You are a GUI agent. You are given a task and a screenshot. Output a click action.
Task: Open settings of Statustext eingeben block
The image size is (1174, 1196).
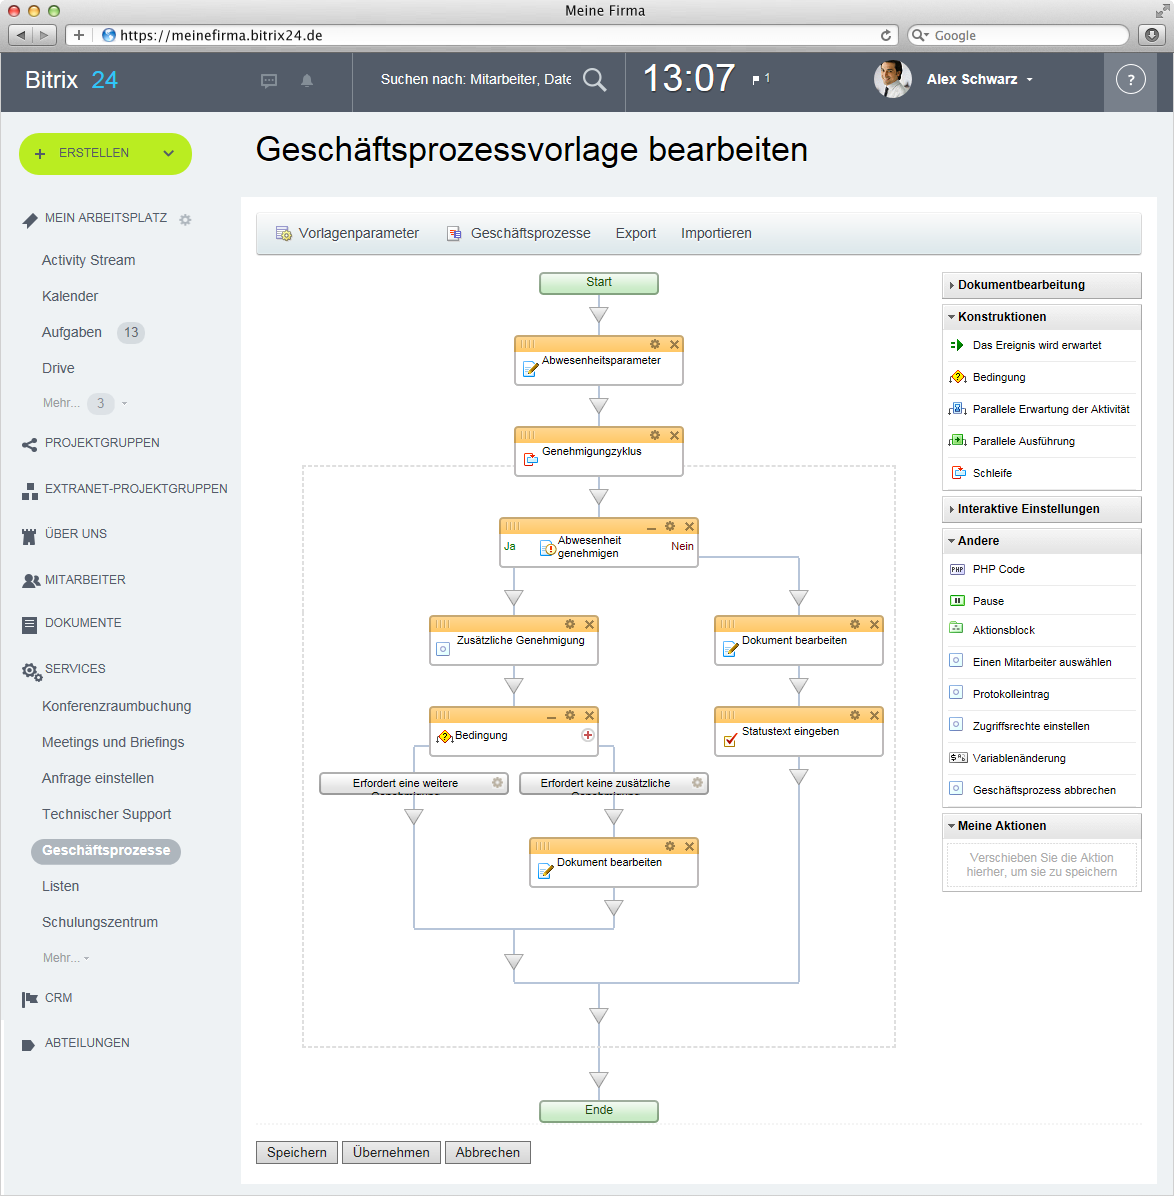855,715
